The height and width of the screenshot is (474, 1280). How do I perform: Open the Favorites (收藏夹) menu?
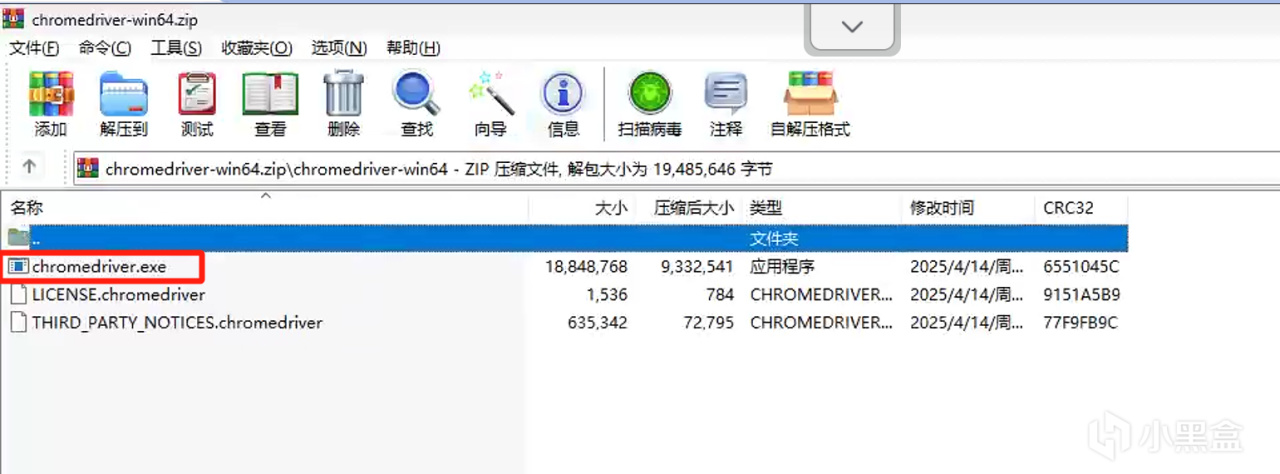(x=257, y=48)
